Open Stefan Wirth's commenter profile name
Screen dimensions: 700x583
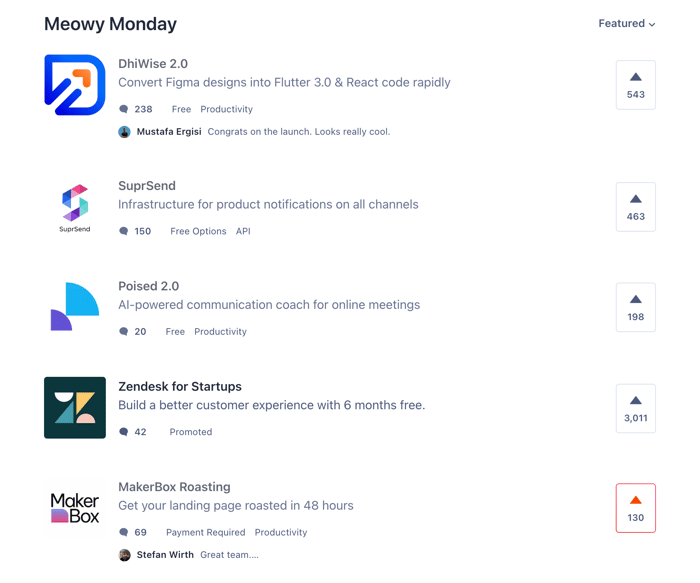click(x=165, y=555)
